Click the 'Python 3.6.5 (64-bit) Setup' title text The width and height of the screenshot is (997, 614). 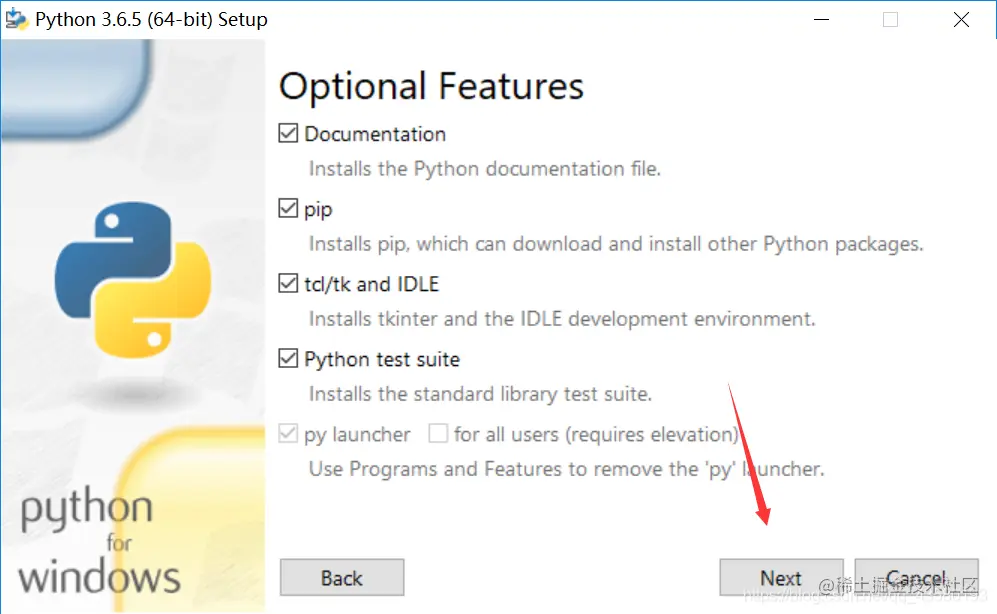tap(151, 20)
